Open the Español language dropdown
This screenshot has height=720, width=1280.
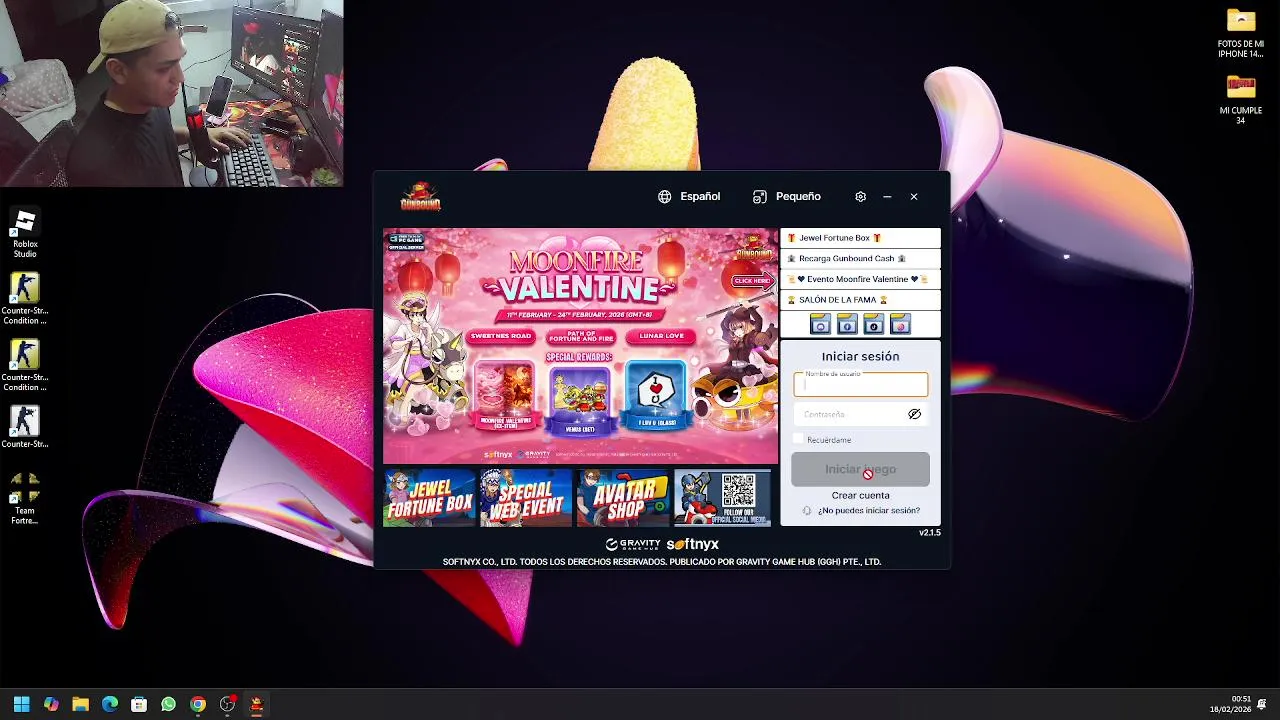tap(689, 197)
